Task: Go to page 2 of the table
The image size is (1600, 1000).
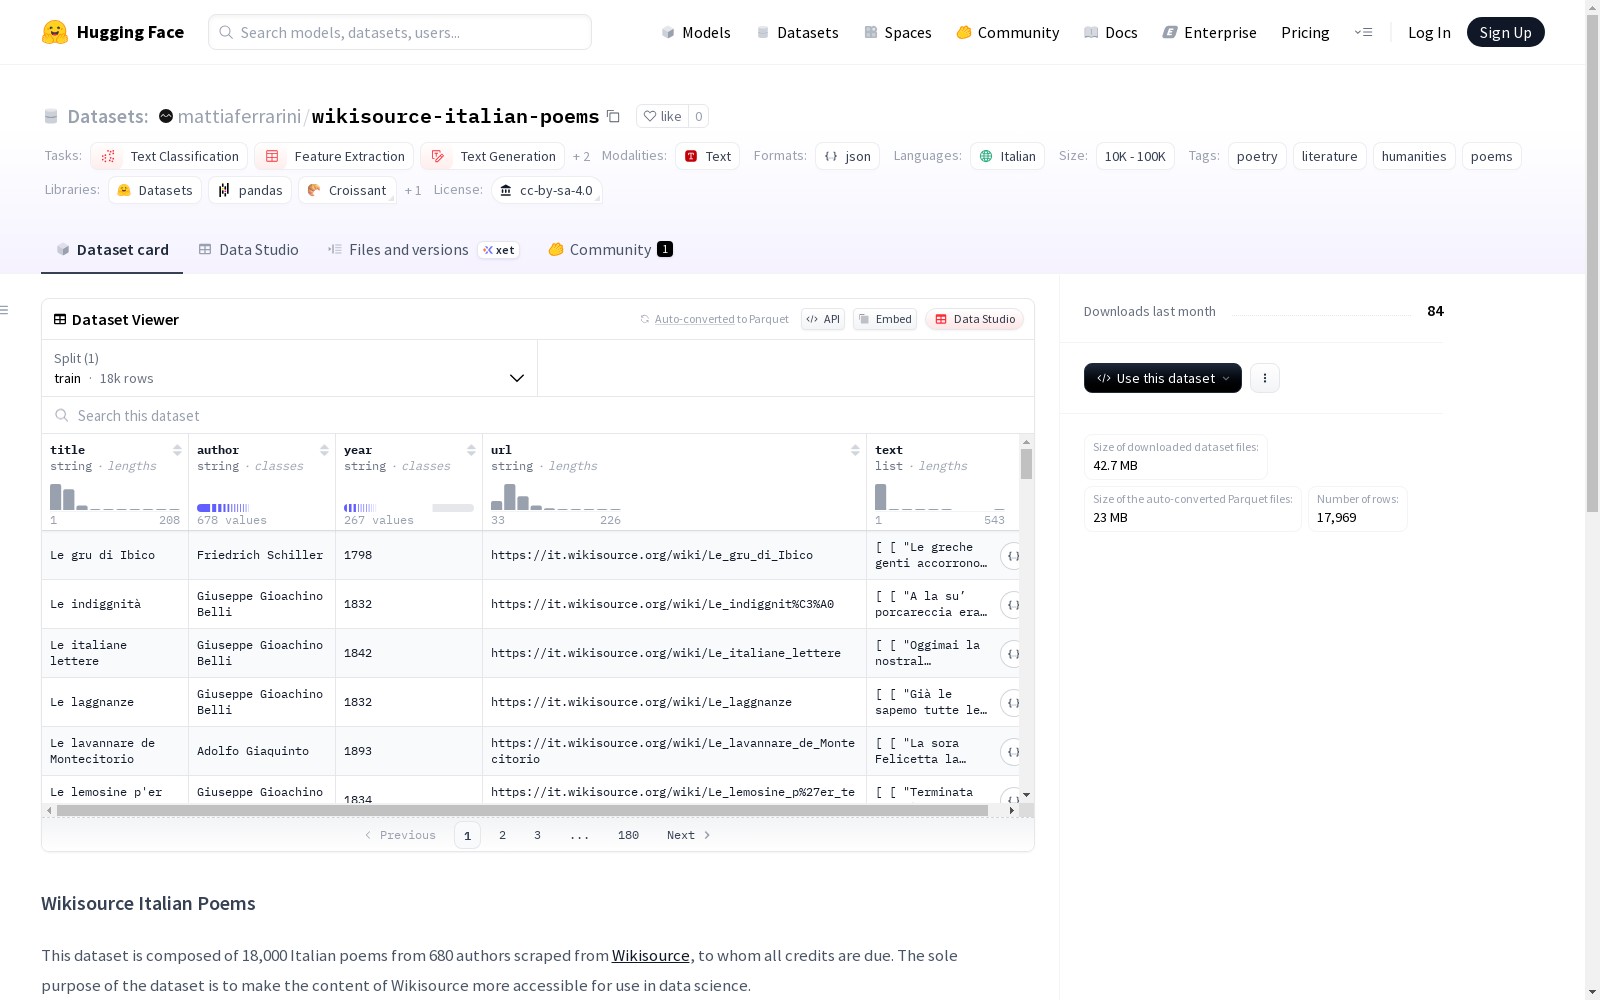Action: [x=502, y=835]
